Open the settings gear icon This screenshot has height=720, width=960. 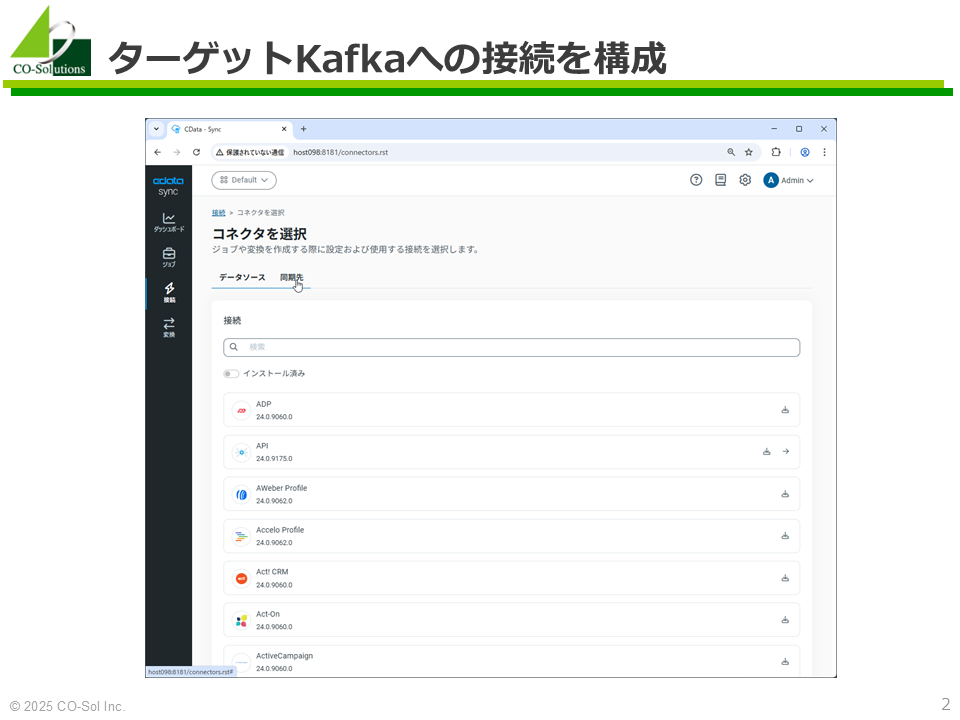coord(745,180)
